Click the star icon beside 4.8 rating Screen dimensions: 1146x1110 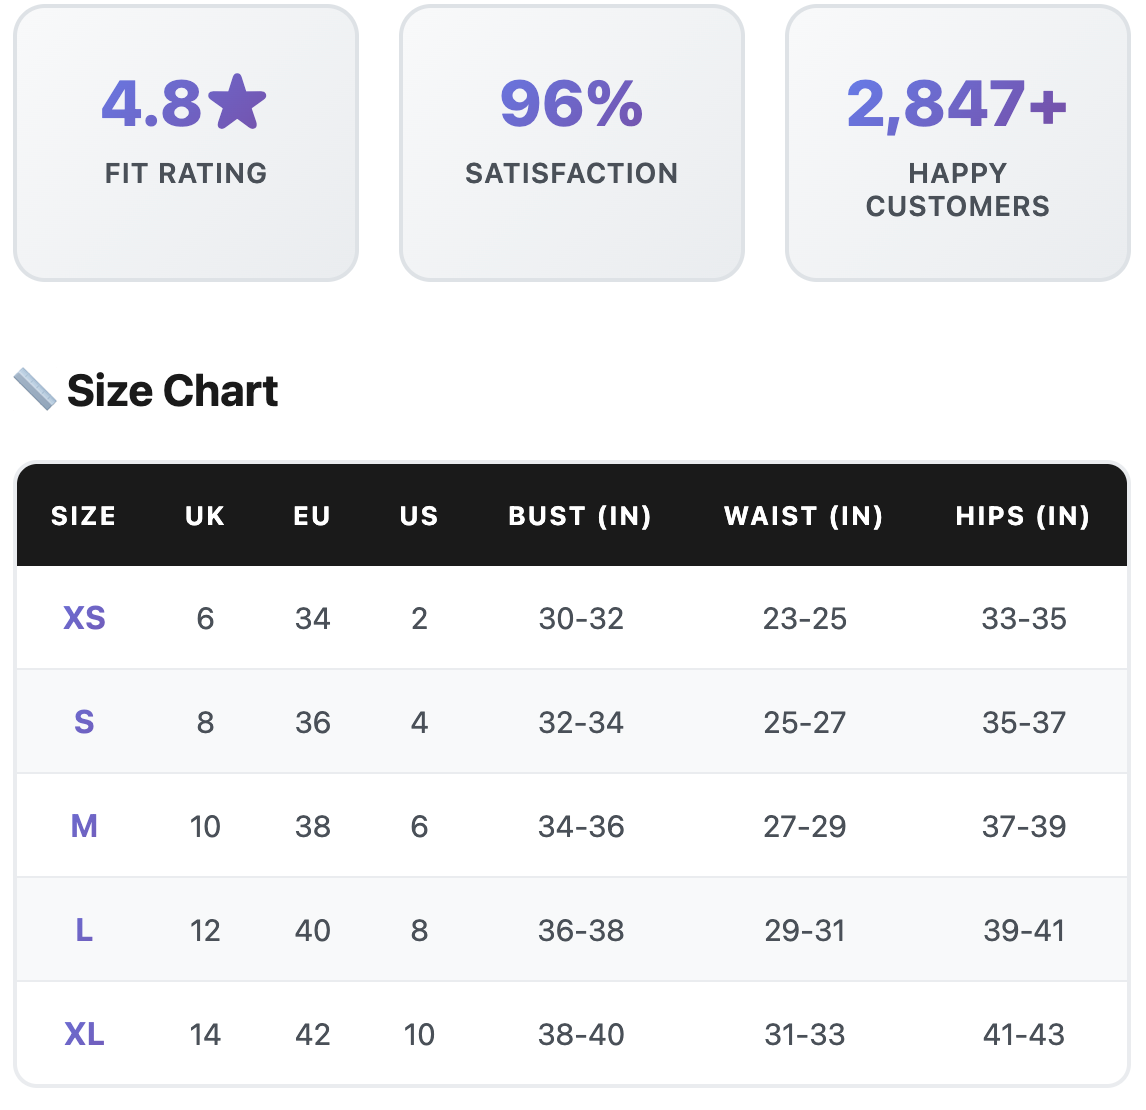(x=239, y=103)
